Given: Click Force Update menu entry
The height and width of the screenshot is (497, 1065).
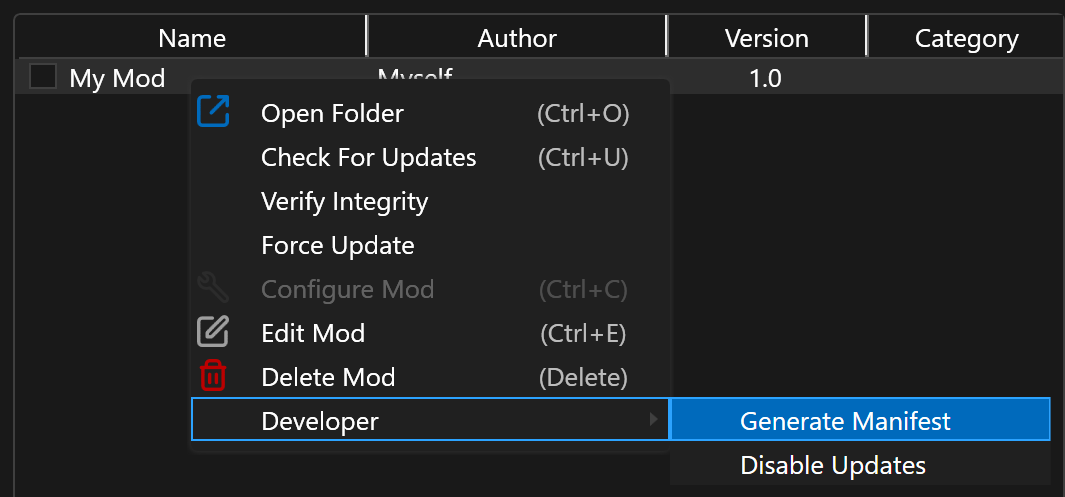Looking at the screenshot, I should 337,246.
